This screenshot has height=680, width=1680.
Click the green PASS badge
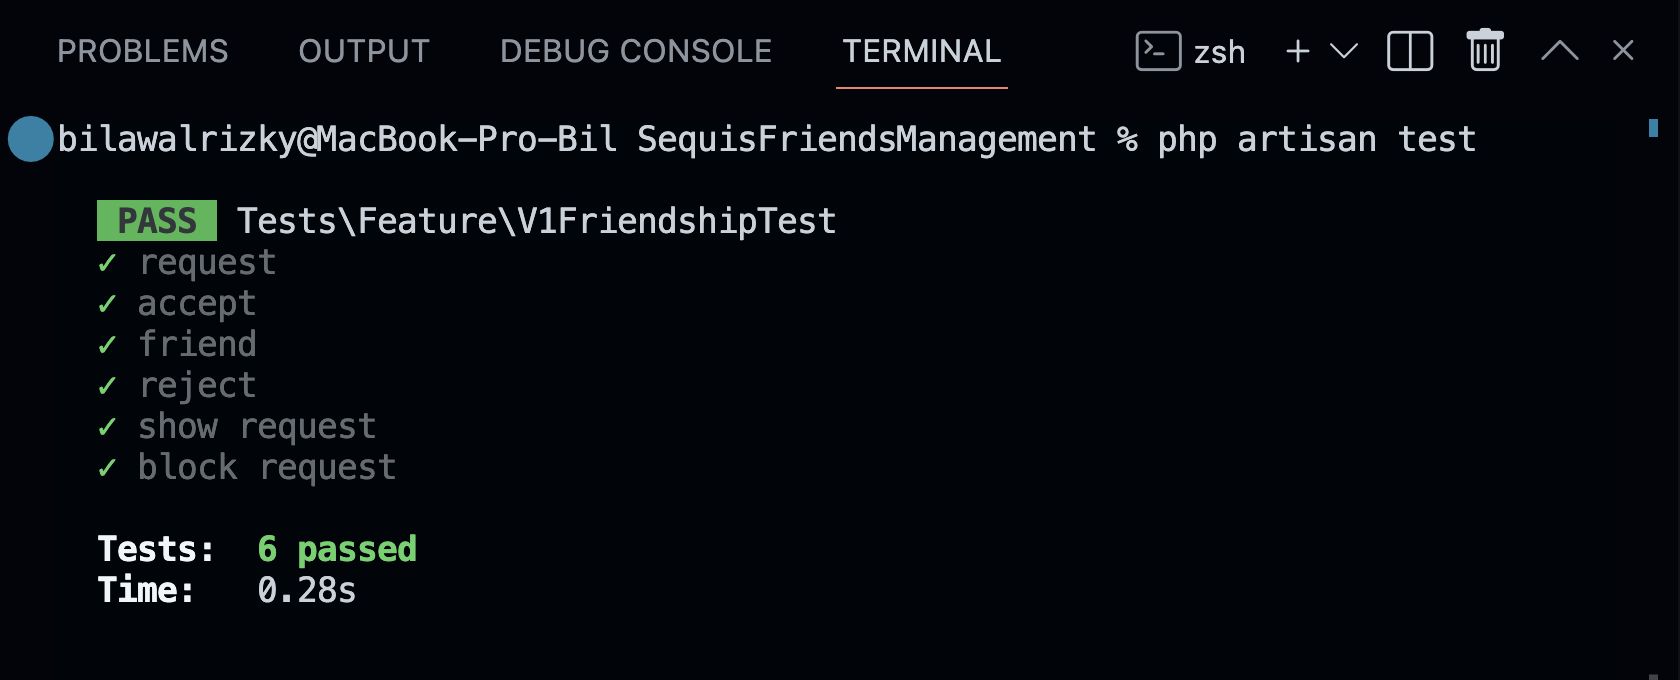click(x=156, y=220)
